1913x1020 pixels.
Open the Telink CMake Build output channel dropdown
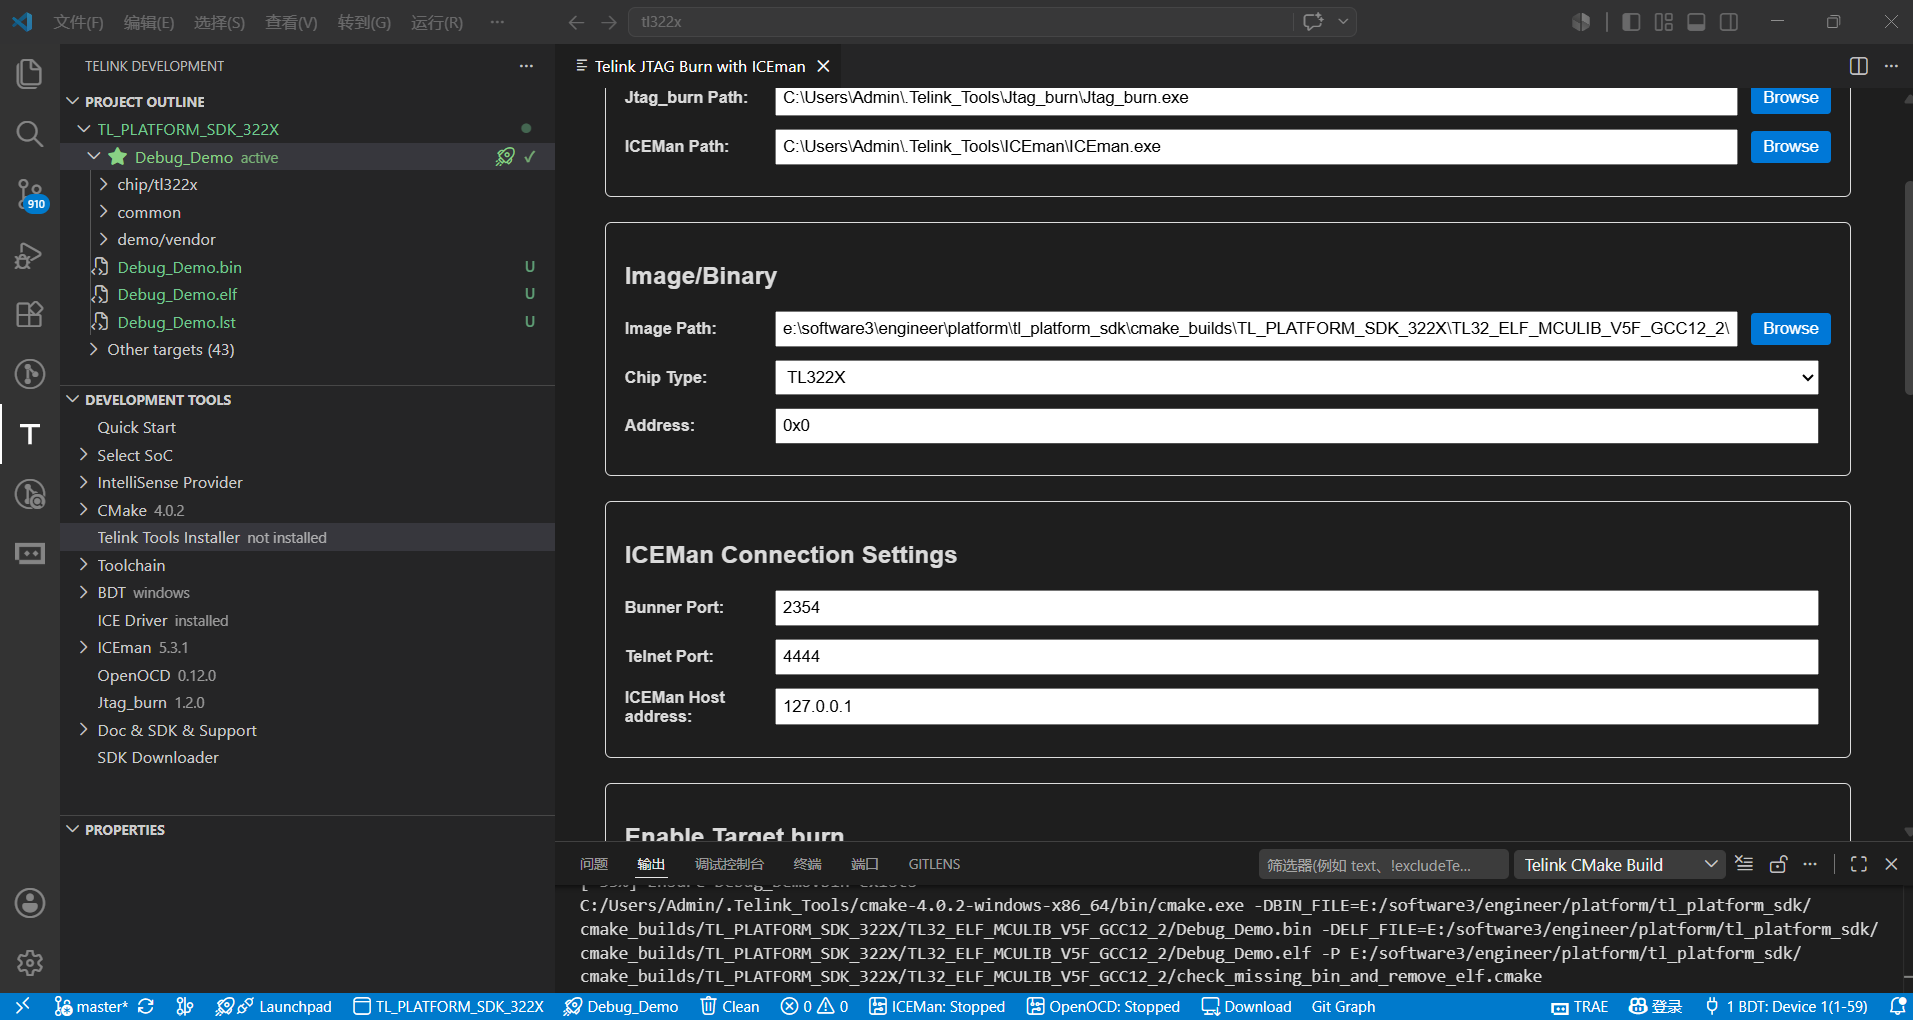coord(1619,864)
